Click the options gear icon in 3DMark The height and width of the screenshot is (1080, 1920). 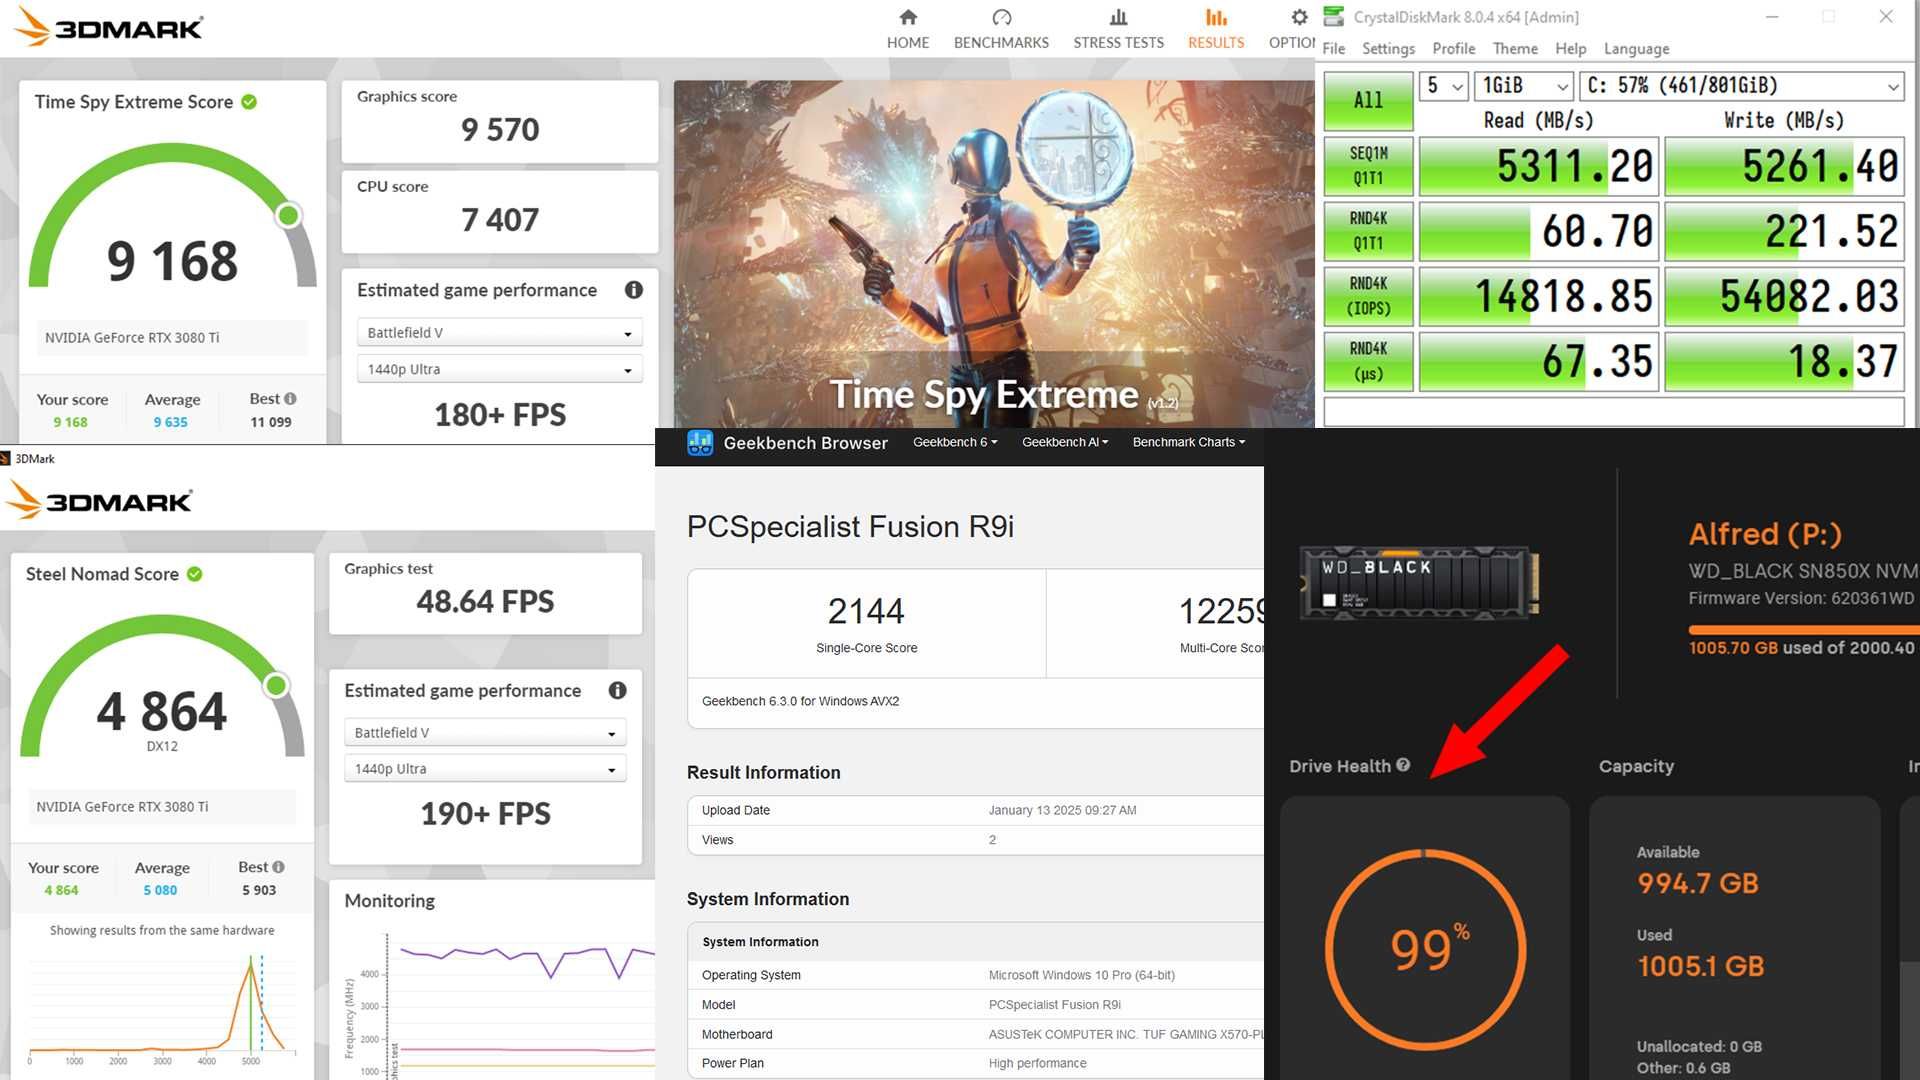click(1299, 17)
